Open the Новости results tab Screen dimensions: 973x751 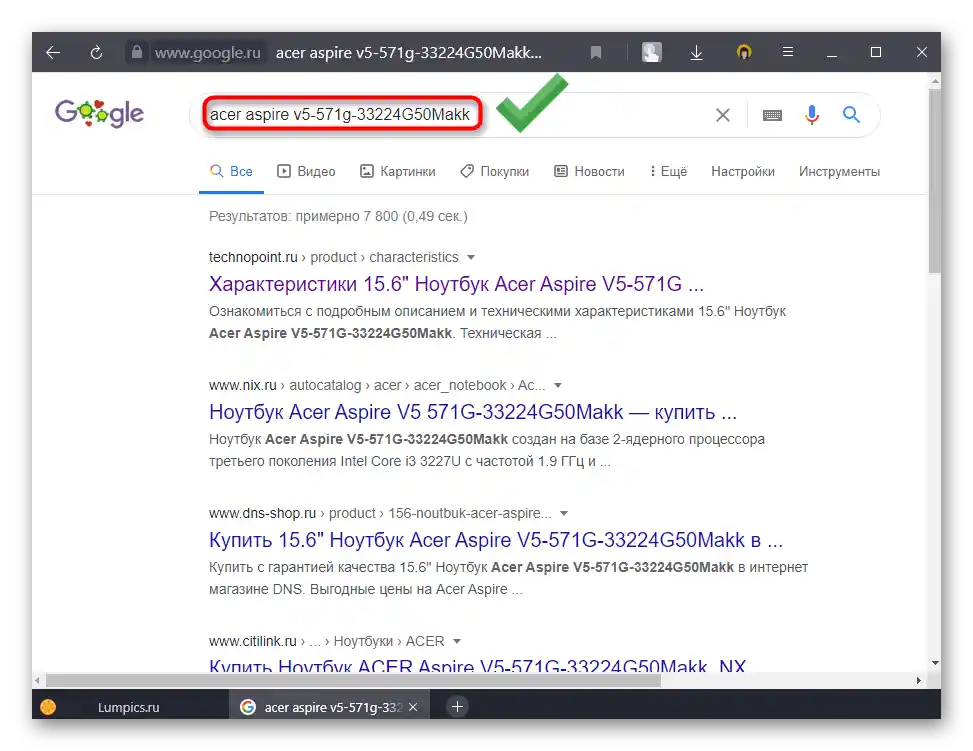click(590, 171)
